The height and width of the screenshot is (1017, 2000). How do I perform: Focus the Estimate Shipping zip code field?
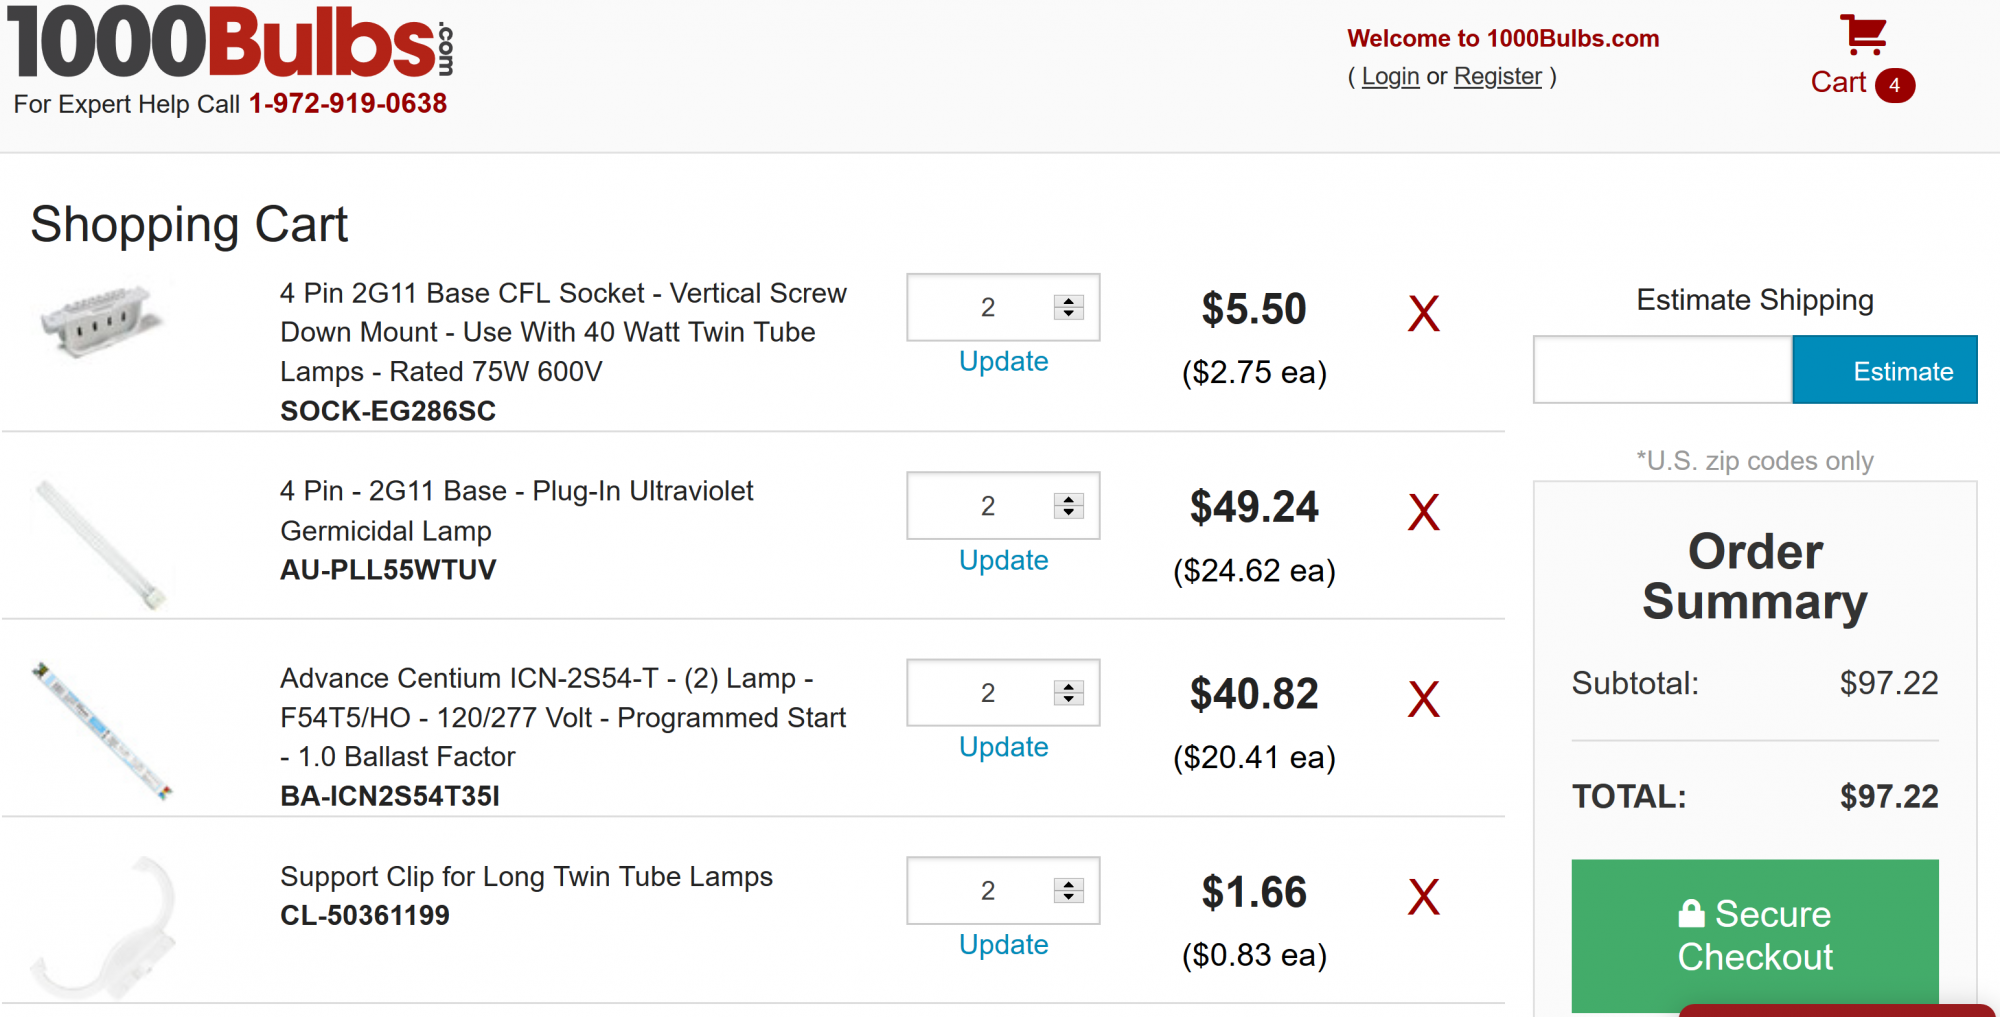click(1663, 370)
